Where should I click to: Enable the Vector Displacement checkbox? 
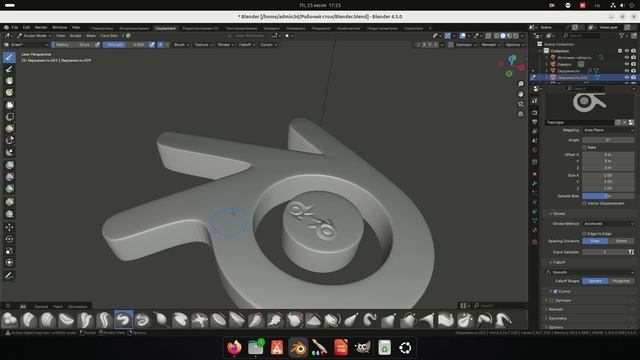[x=584, y=203]
